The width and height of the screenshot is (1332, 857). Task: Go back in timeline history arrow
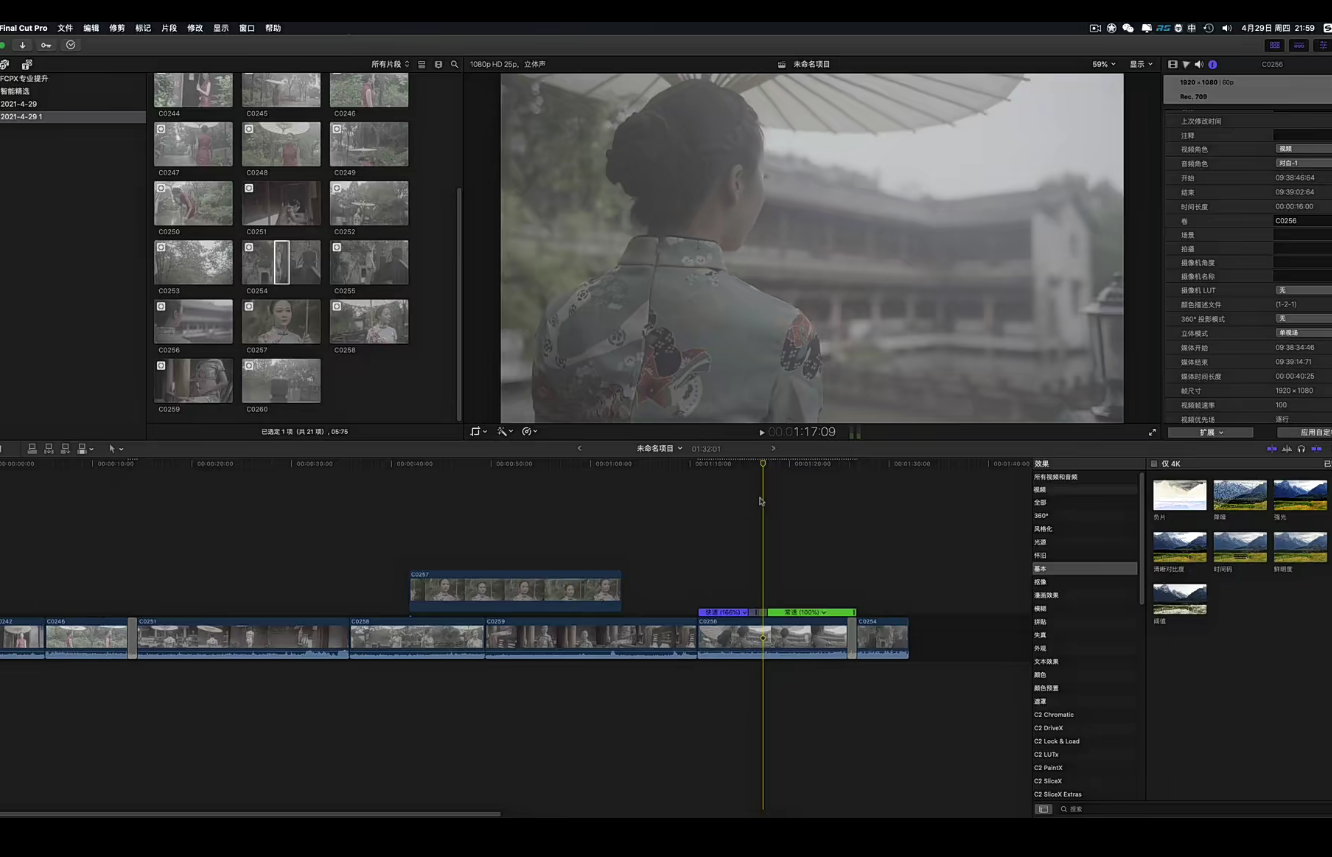580,448
